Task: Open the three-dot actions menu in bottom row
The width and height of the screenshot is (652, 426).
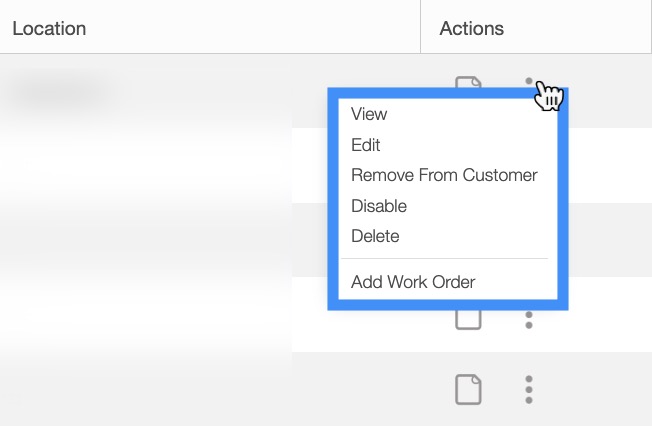Action: click(x=529, y=390)
